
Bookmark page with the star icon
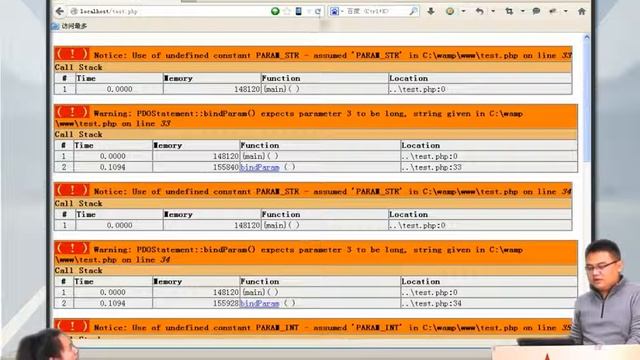tap(287, 11)
